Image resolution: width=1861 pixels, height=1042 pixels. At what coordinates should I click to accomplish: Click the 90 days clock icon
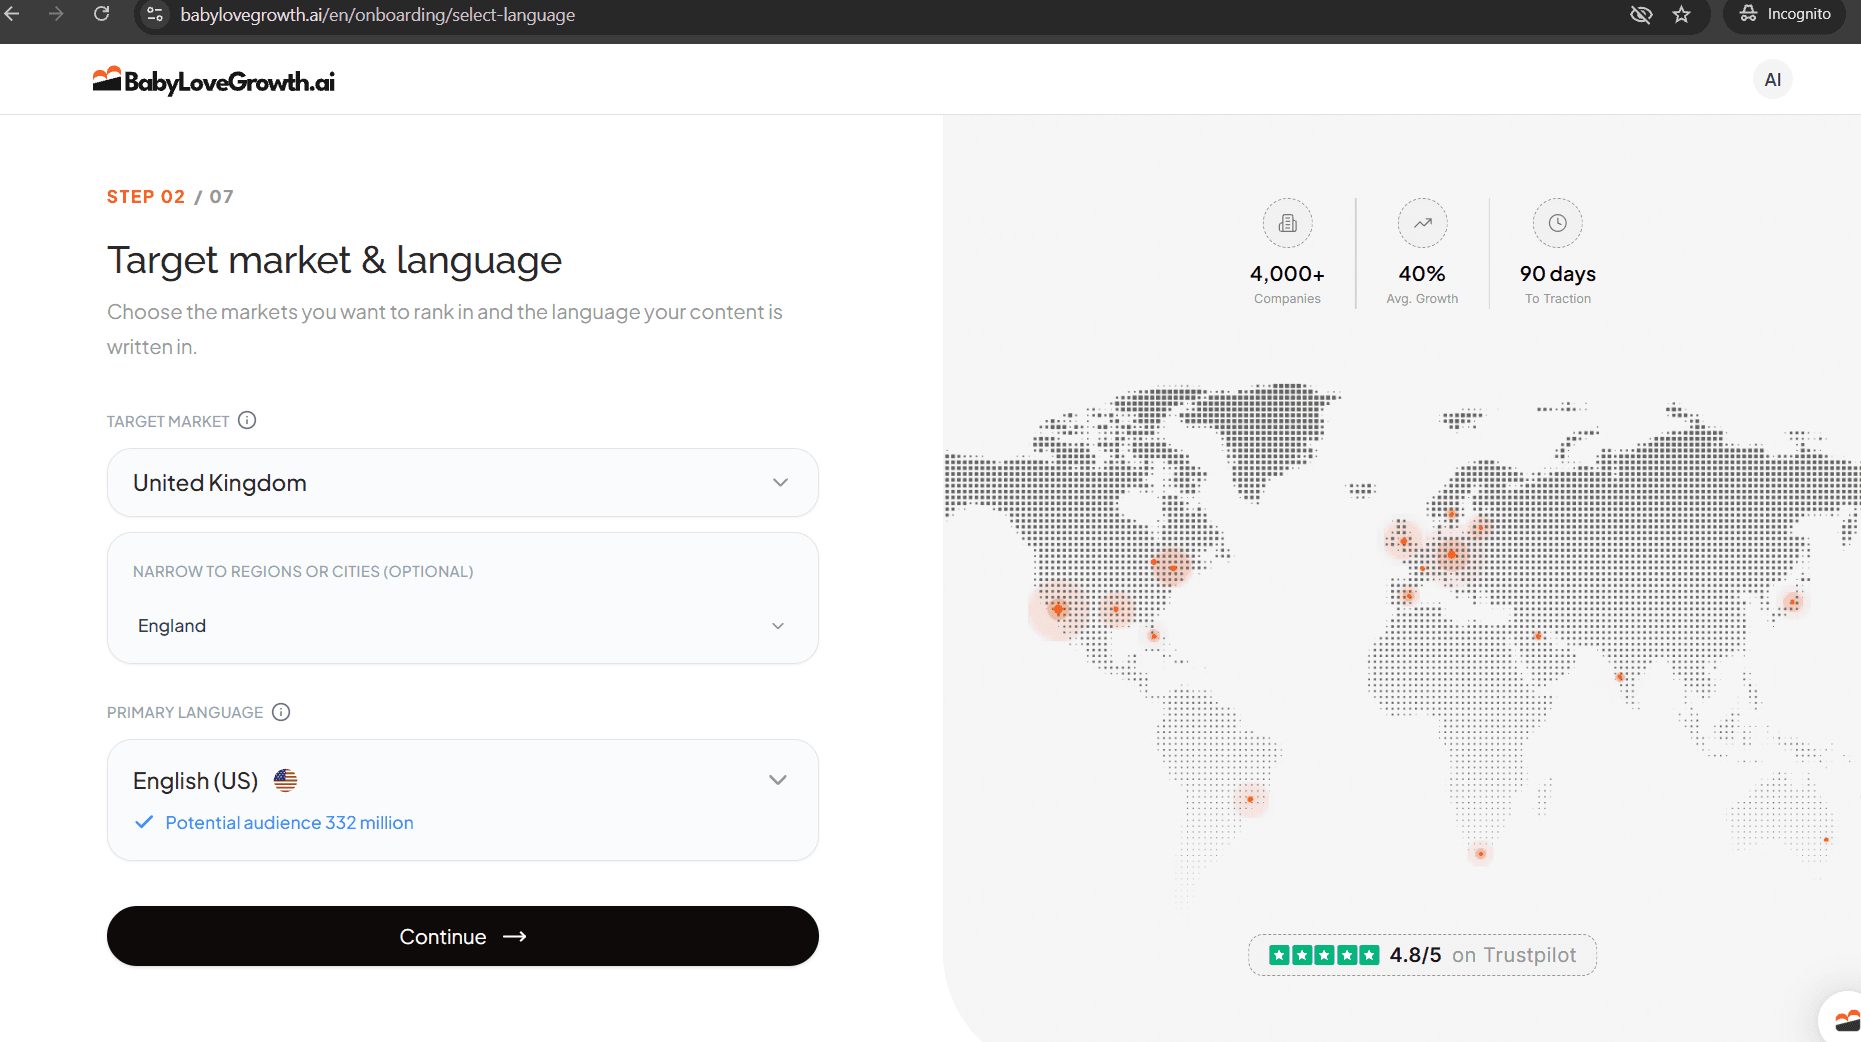coord(1558,223)
